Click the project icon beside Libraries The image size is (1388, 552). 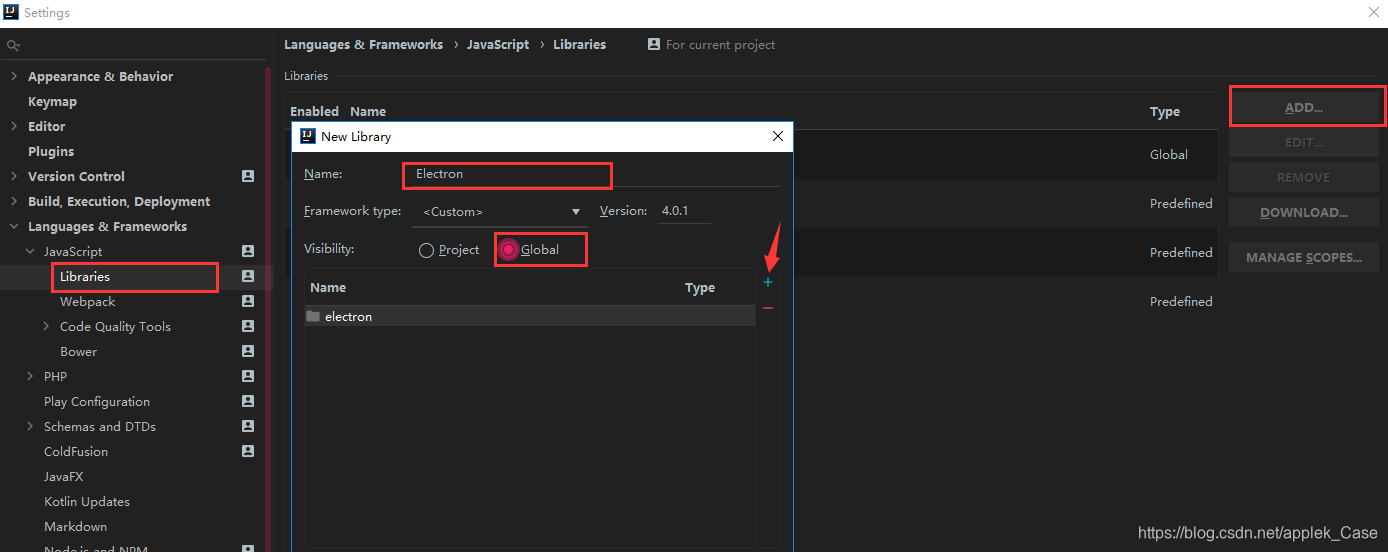point(248,276)
